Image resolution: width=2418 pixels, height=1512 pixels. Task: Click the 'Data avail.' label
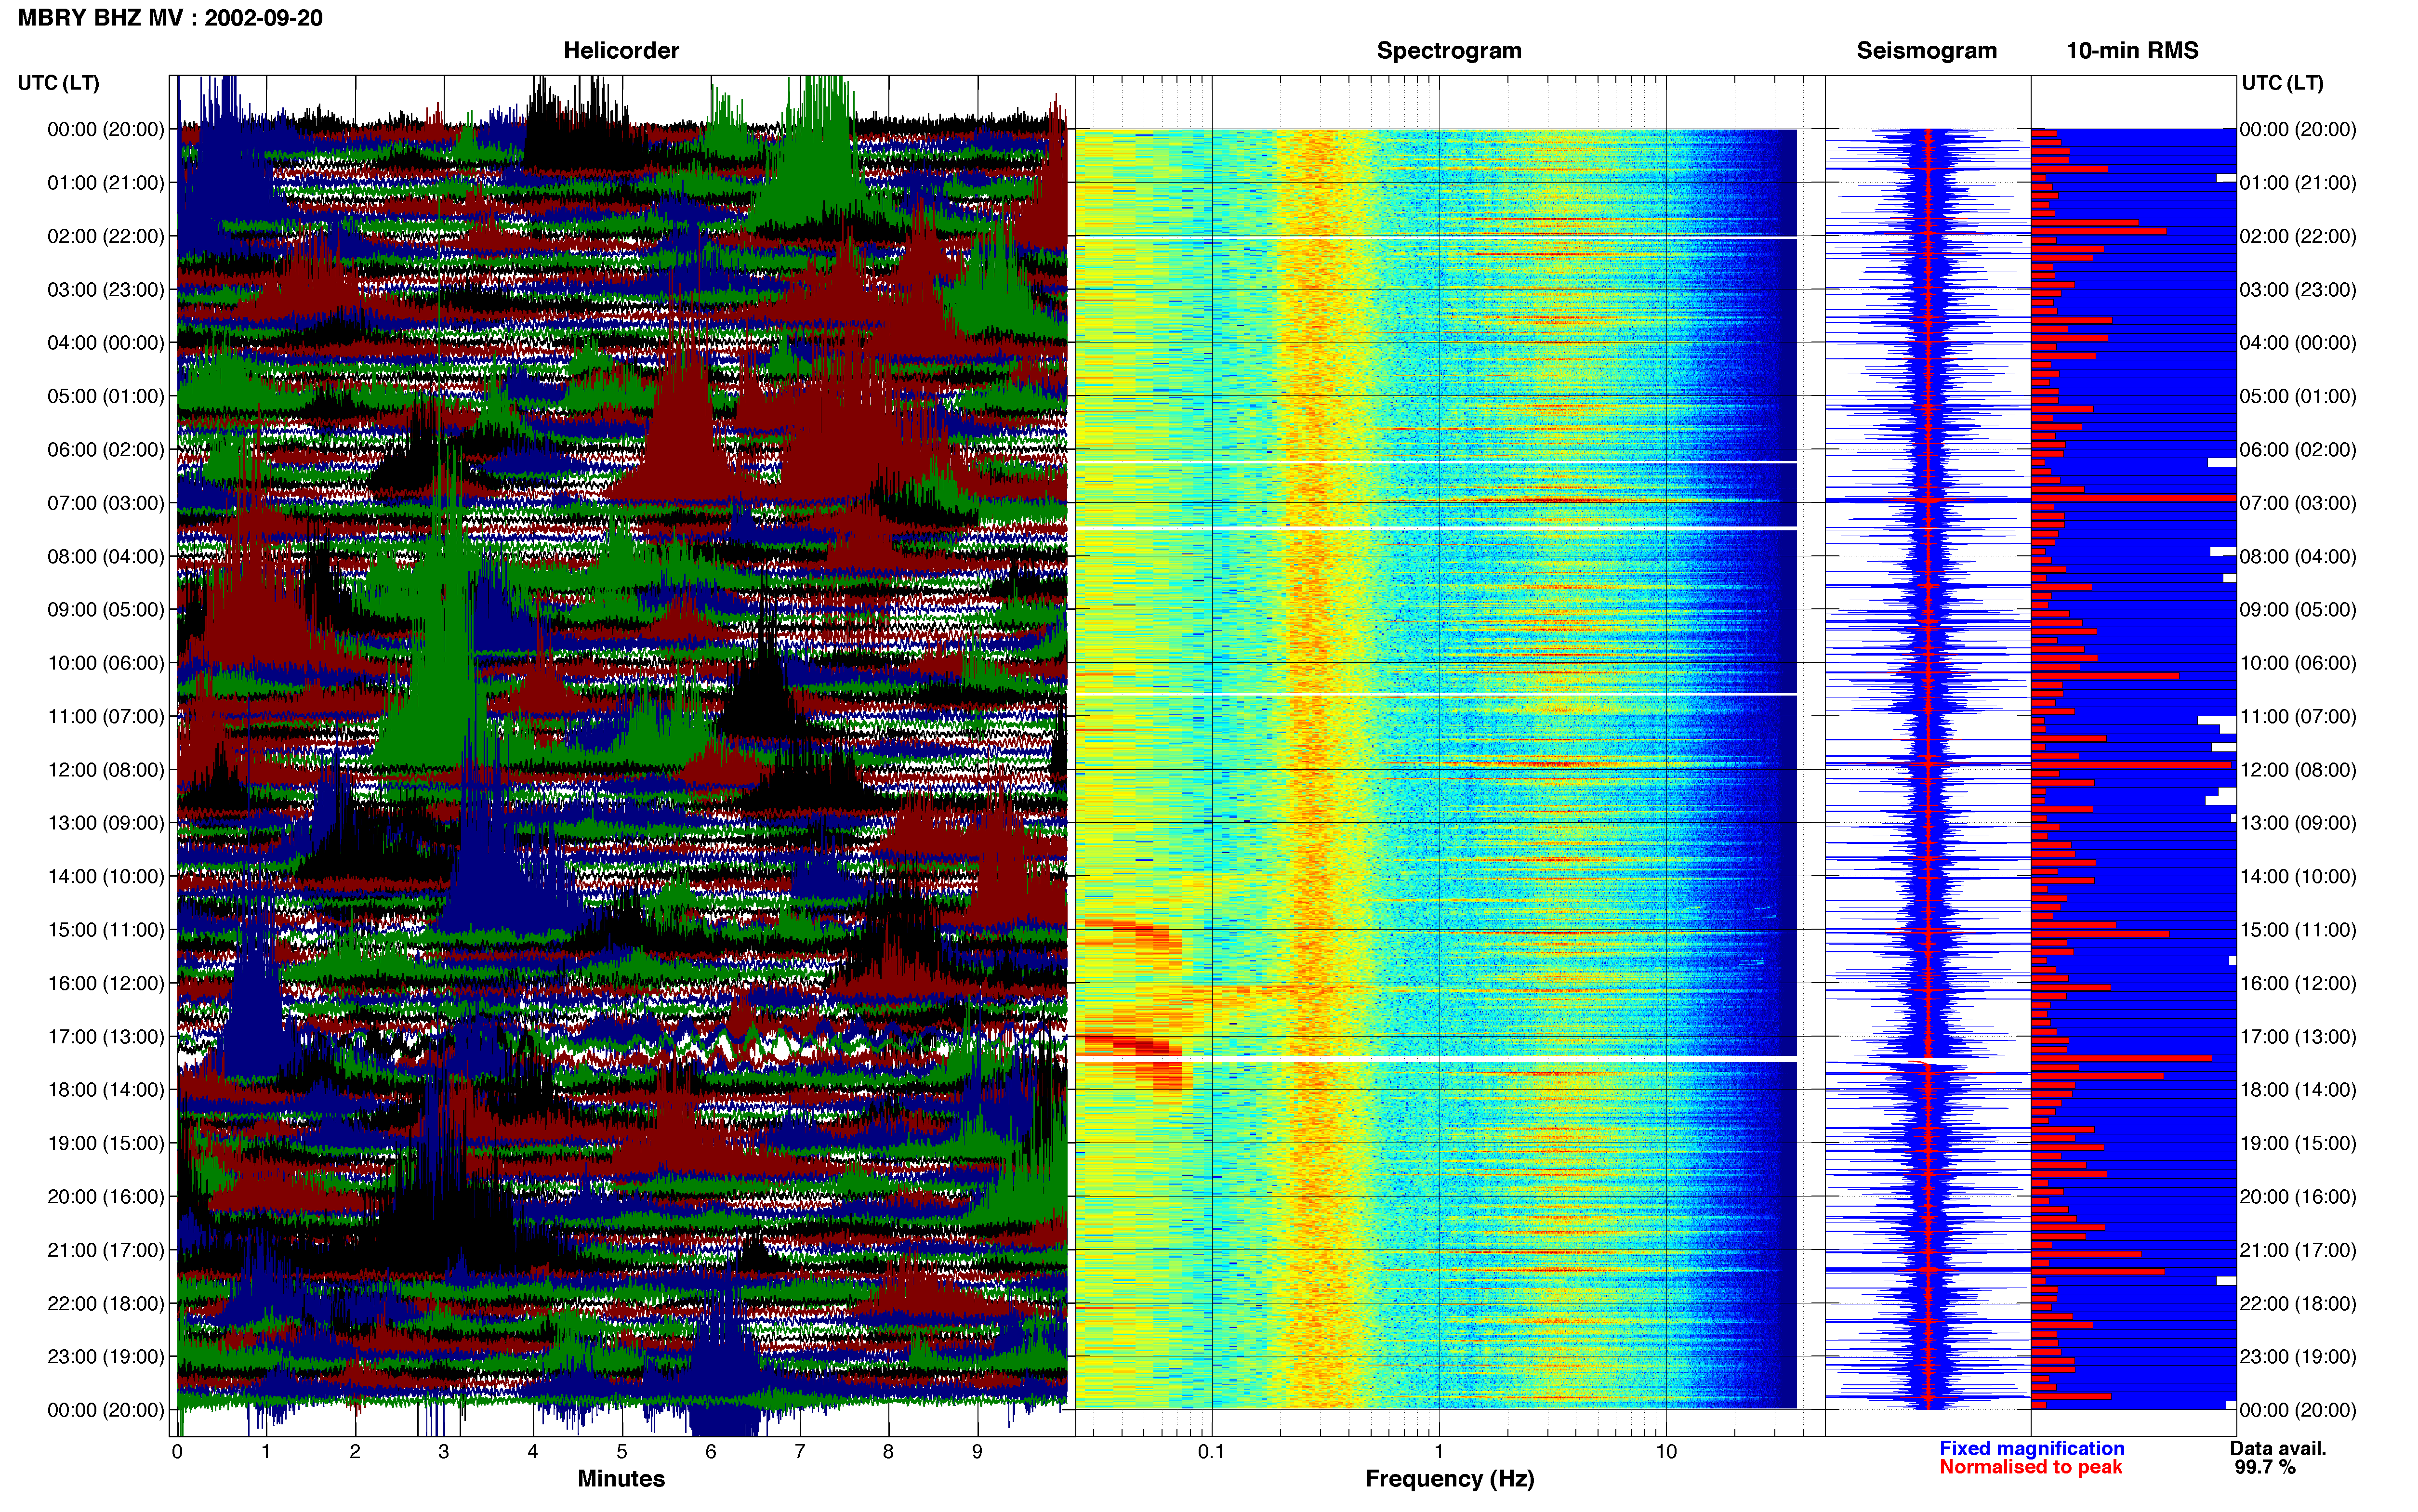[2278, 1448]
